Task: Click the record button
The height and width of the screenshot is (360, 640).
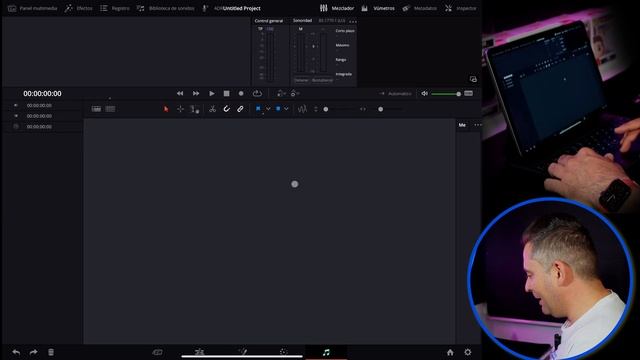Action: 241,93
